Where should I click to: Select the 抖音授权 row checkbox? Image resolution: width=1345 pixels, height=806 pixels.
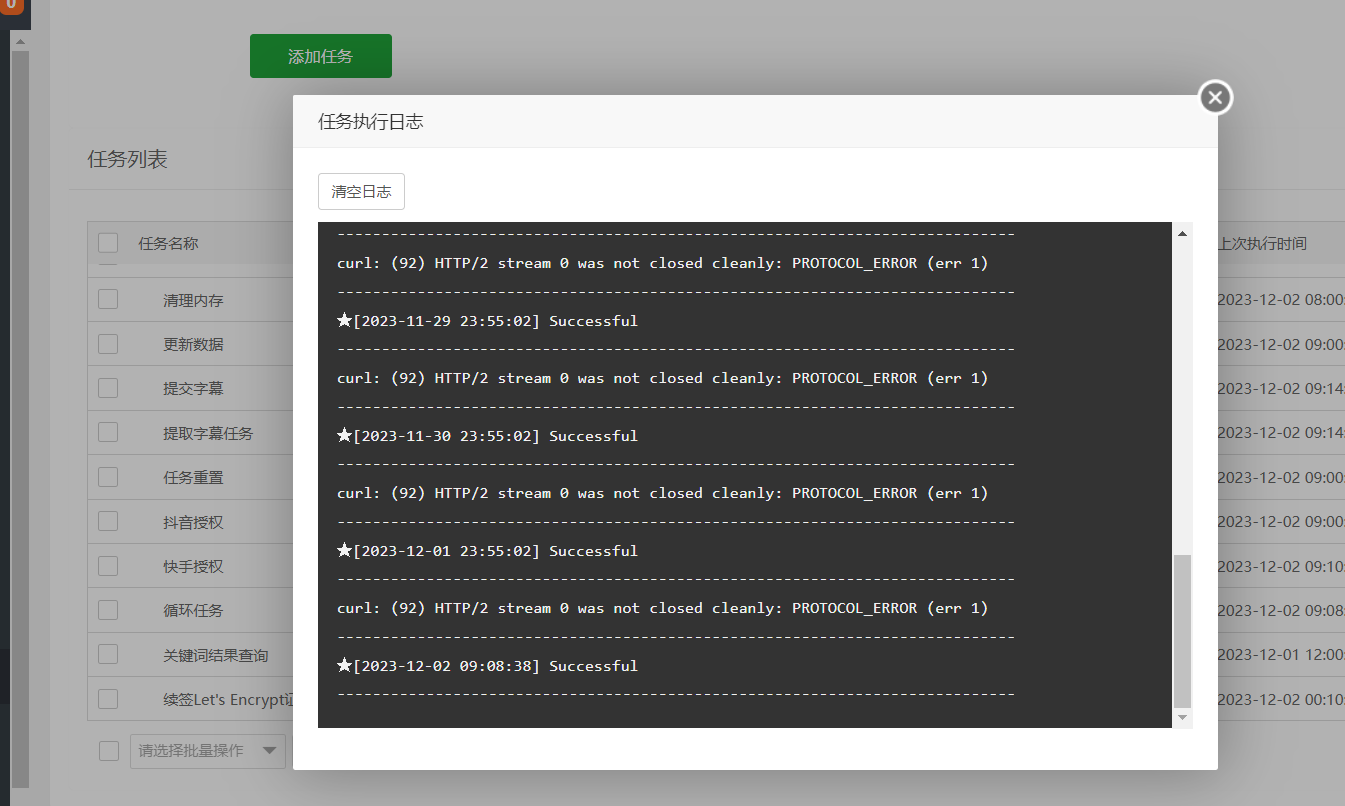[x=108, y=521]
